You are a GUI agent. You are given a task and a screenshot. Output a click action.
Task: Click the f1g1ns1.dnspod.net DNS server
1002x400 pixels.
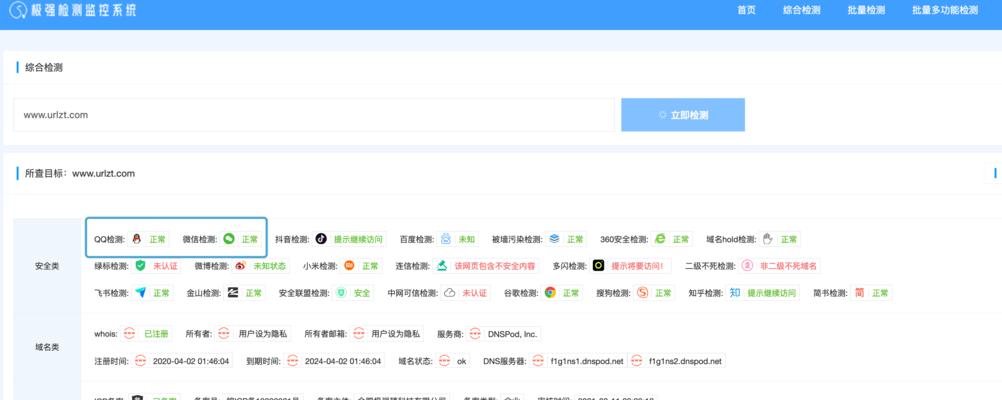(x=587, y=361)
